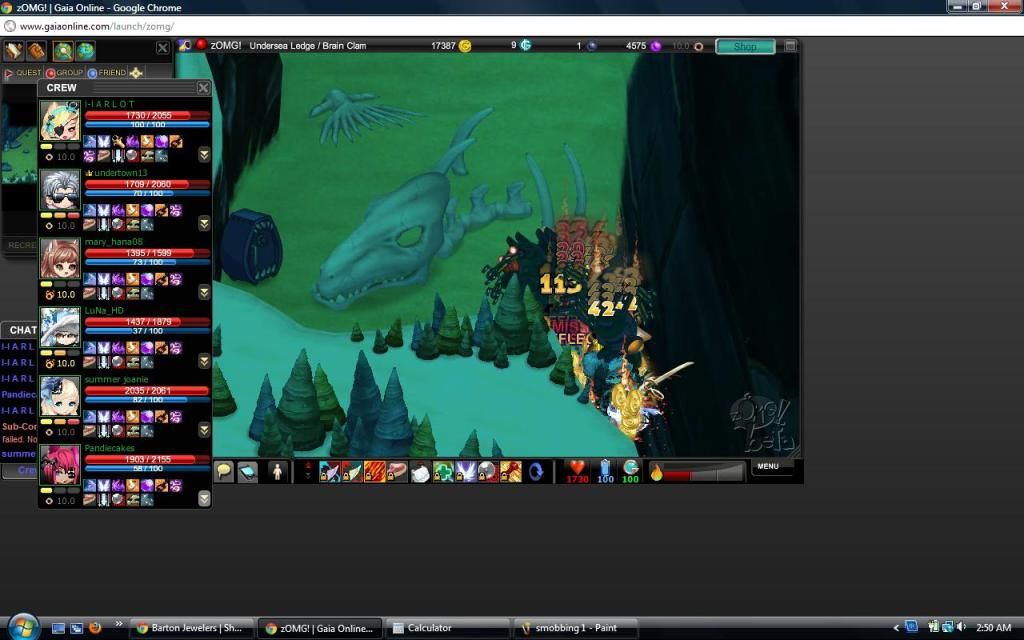This screenshot has width=1024, height=640.
Task: Click undertown13's crew avatar portrait
Action: click(x=60, y=189)
